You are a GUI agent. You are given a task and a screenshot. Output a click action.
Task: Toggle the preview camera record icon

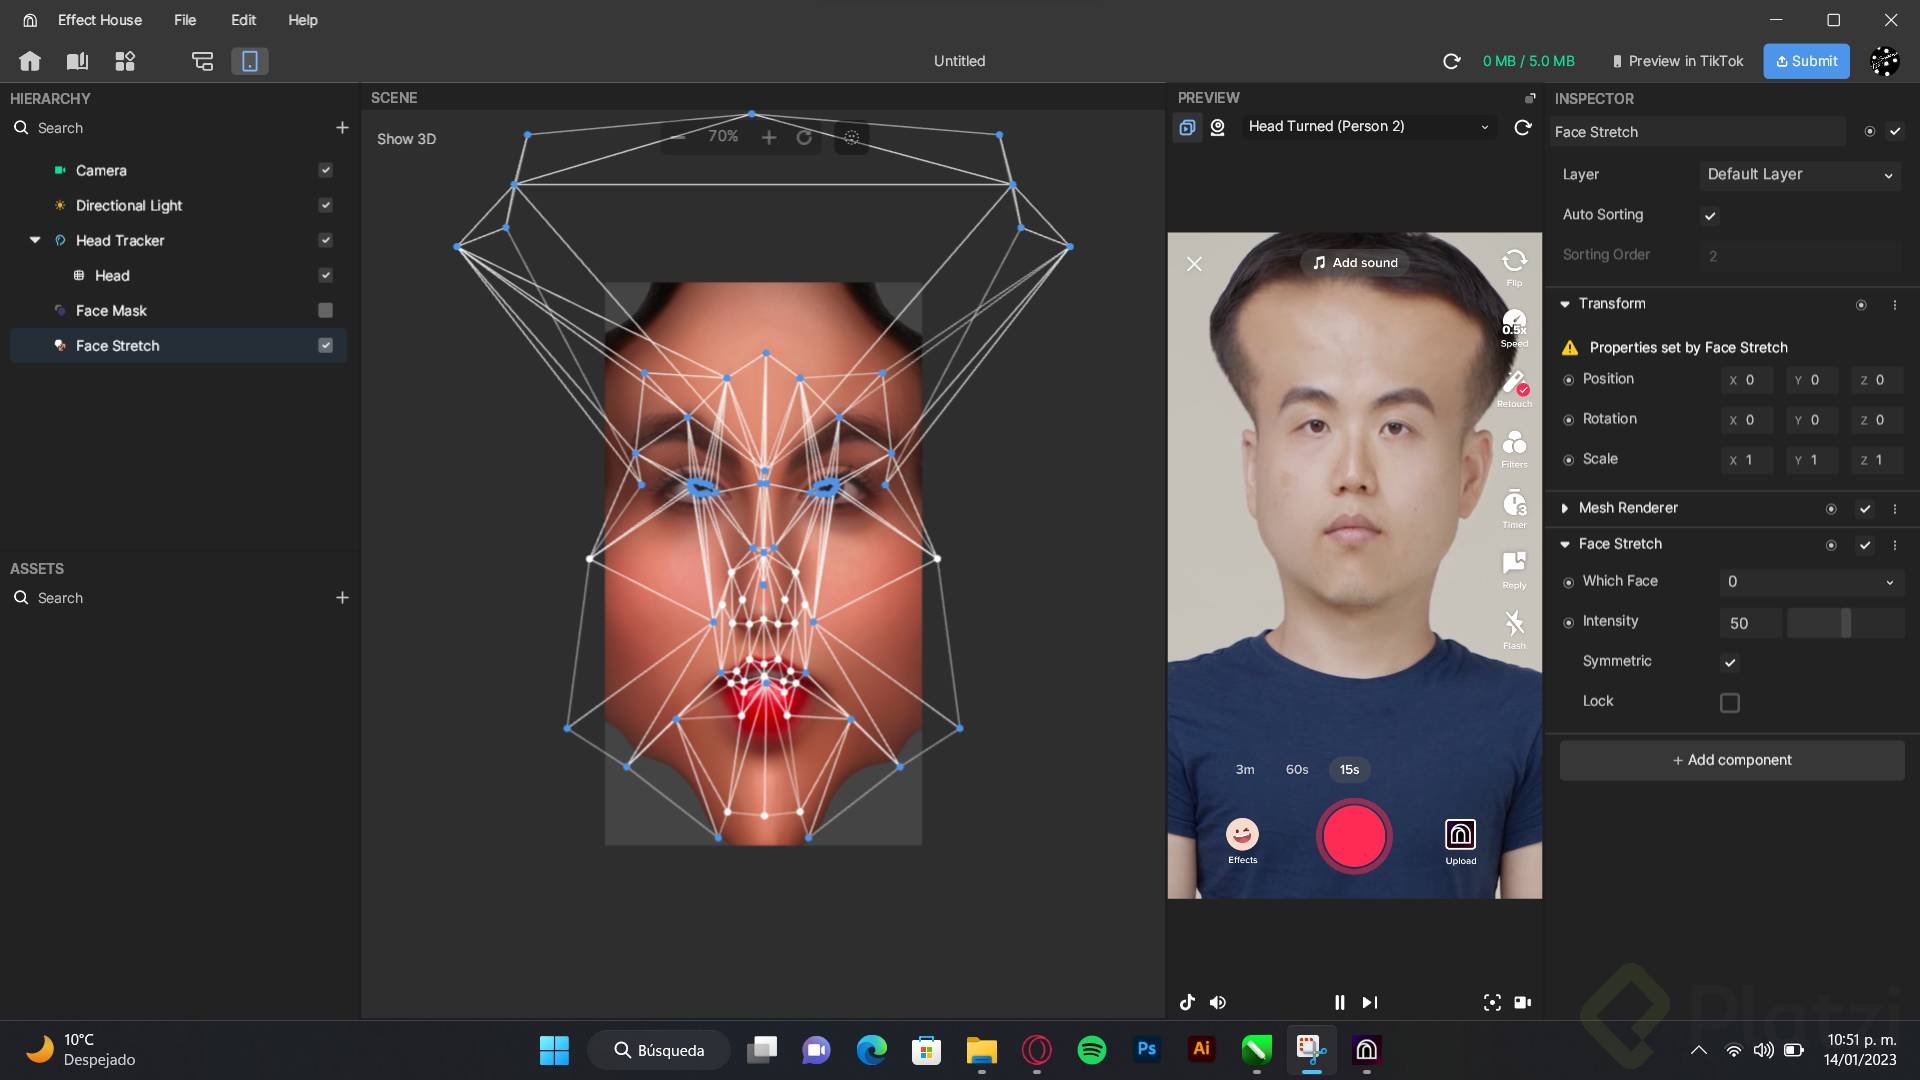1523,1002
